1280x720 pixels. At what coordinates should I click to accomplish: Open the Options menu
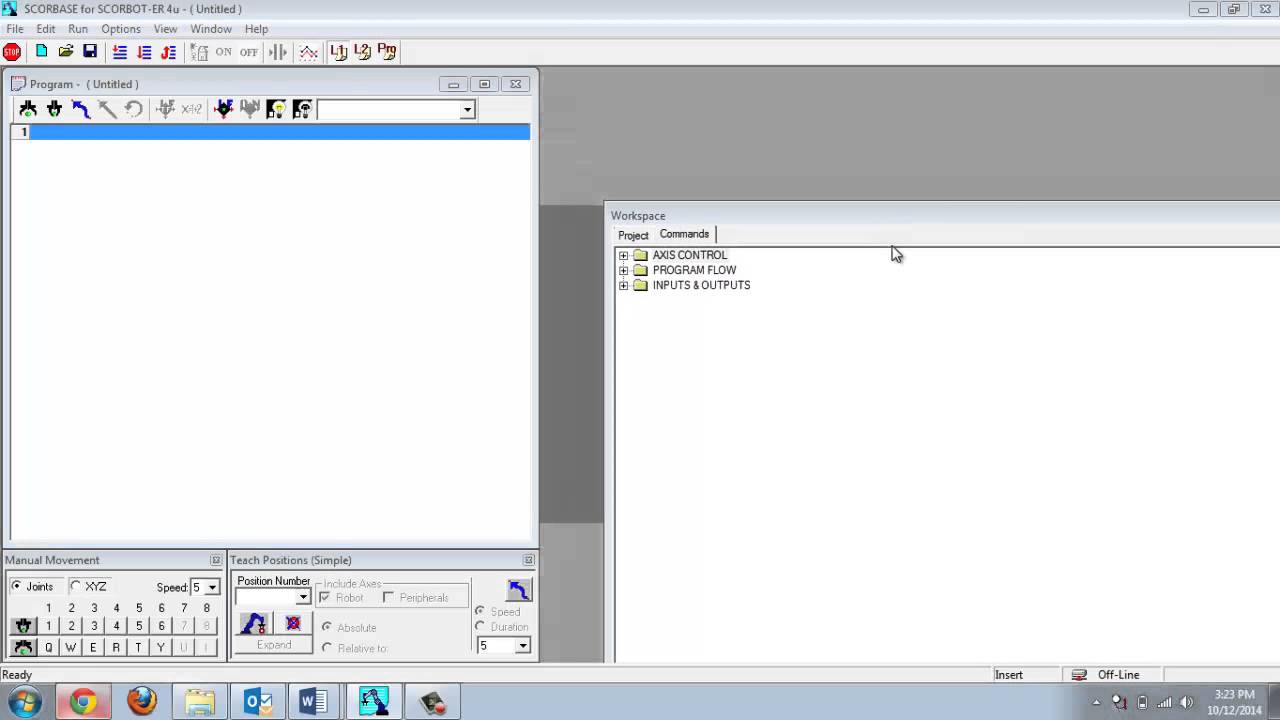coord(121,29)
